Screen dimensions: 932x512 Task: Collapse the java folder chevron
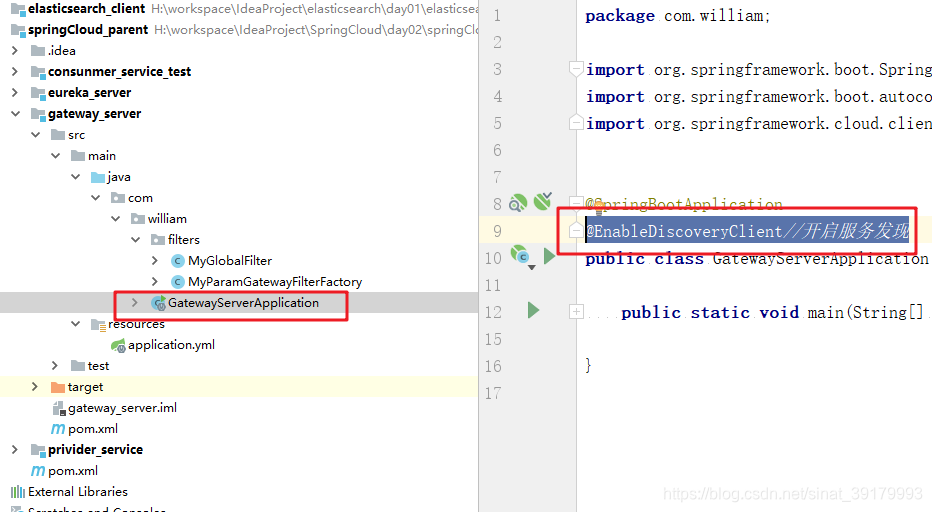[75, 177]
